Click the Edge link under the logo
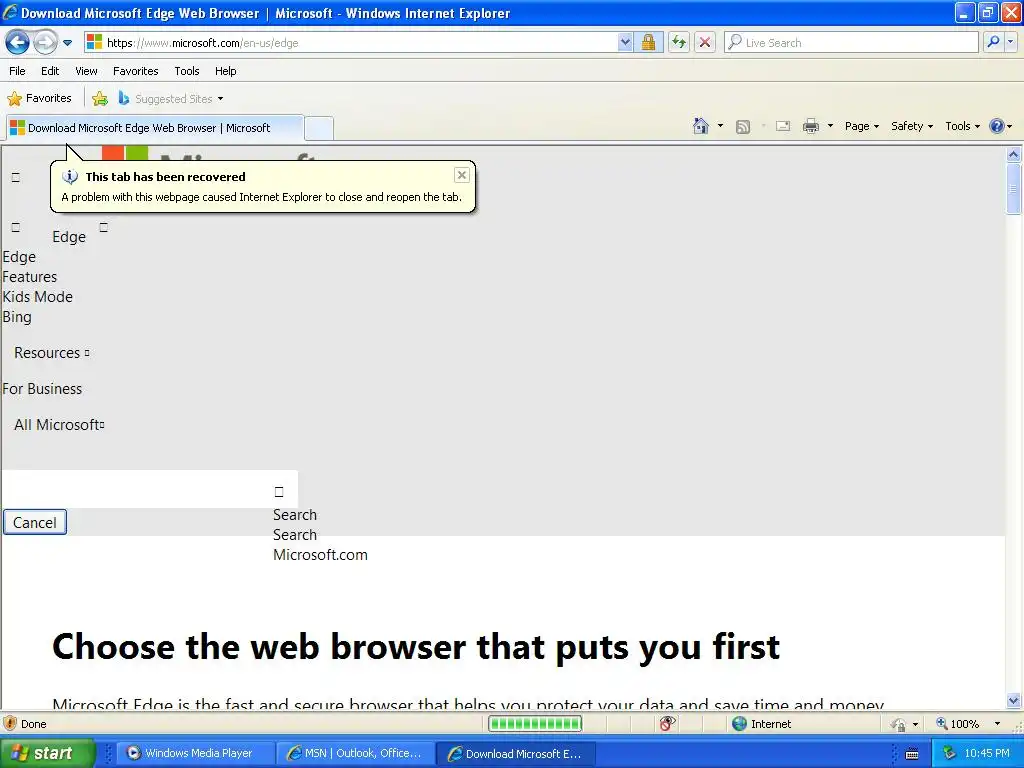This screenshot has width=1024, height=768. (x=69, y=236)
